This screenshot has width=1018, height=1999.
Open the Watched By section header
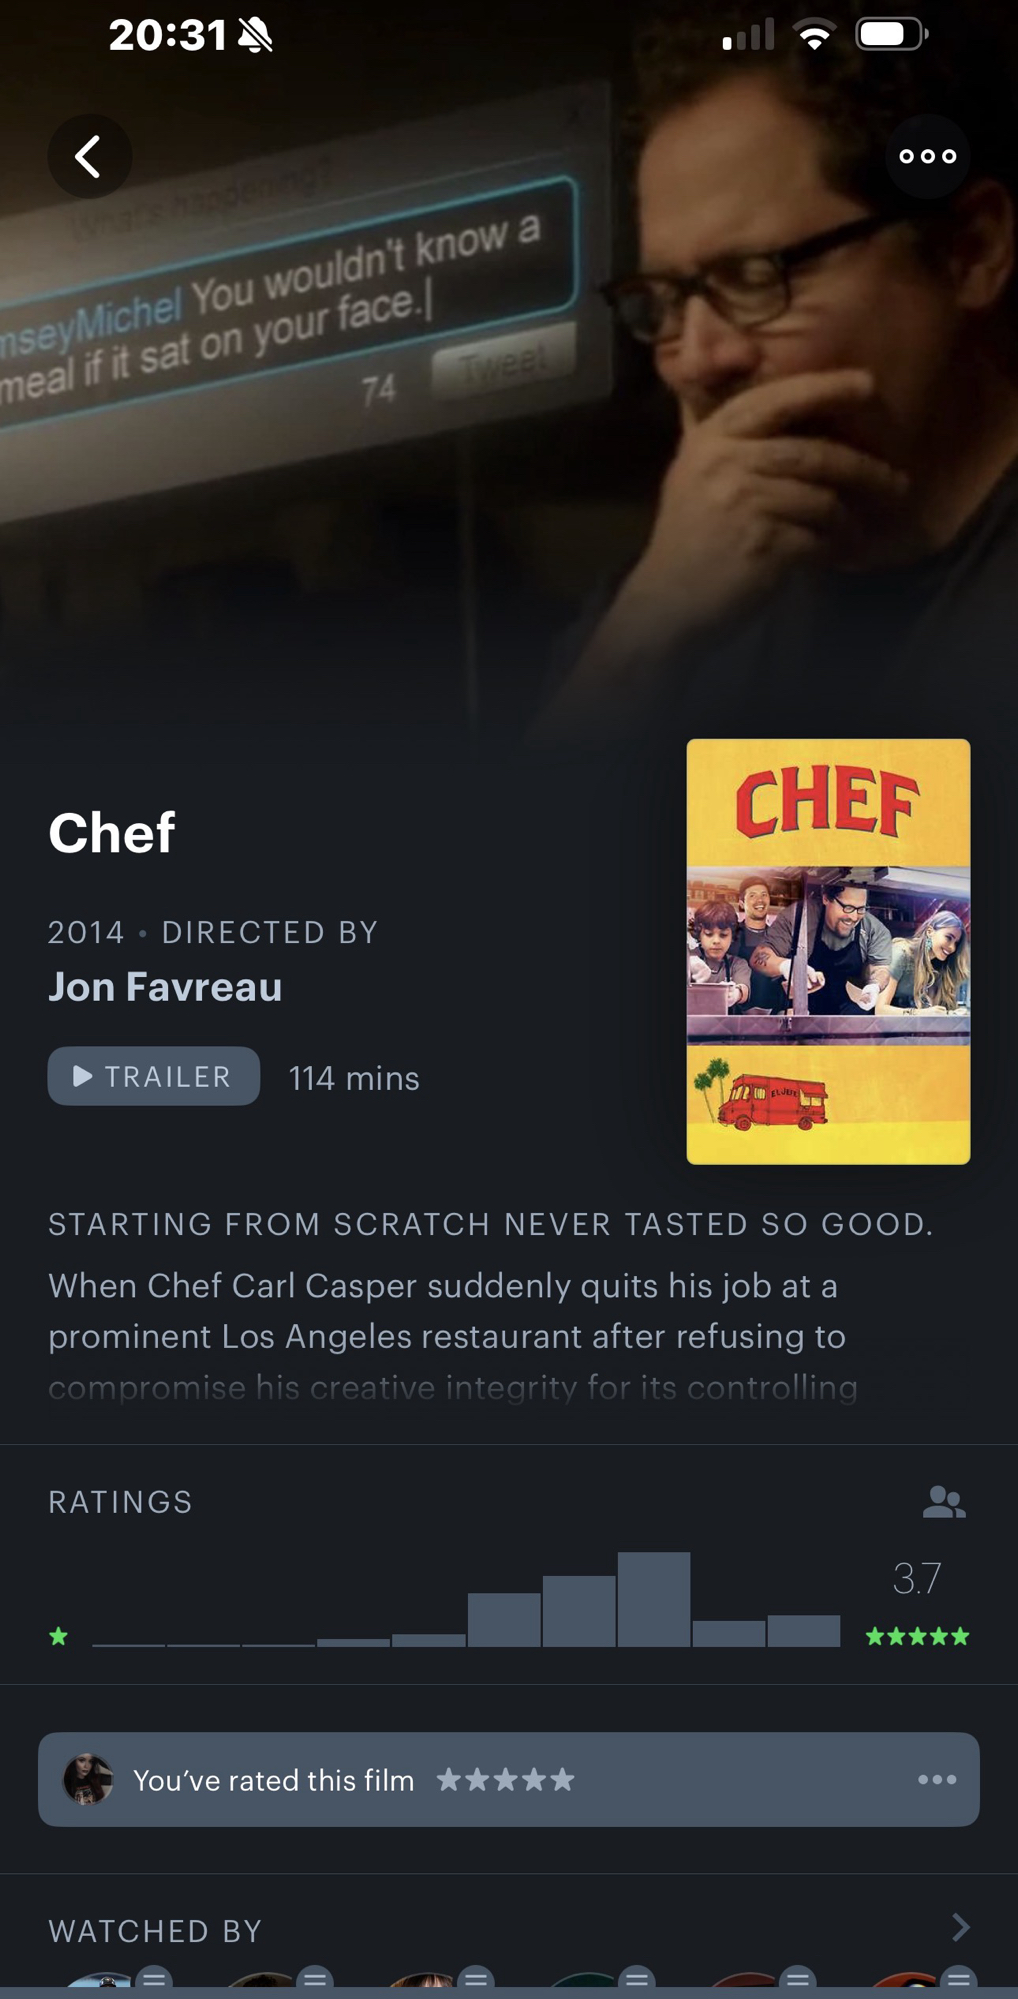point(155,1930)
